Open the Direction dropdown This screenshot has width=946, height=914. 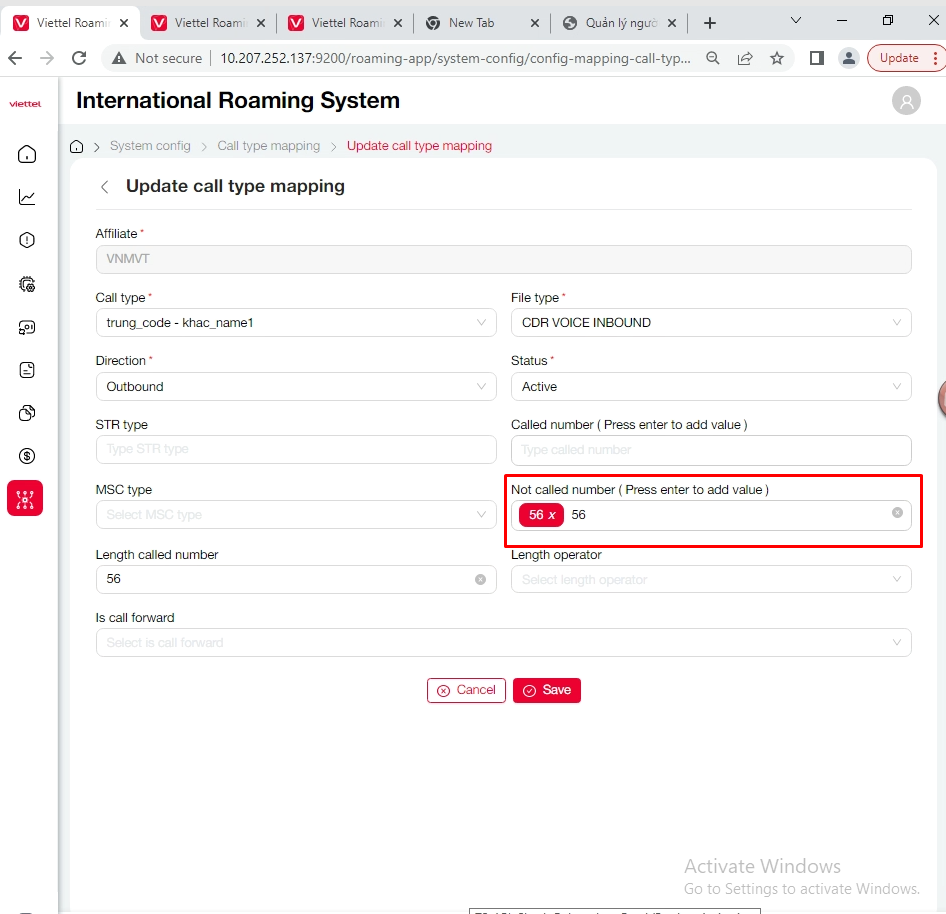pos(296,387)
